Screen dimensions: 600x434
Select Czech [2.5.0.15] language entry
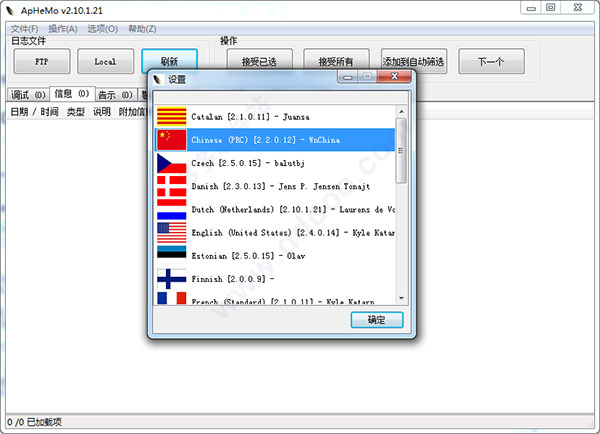(x=275, y=163)
